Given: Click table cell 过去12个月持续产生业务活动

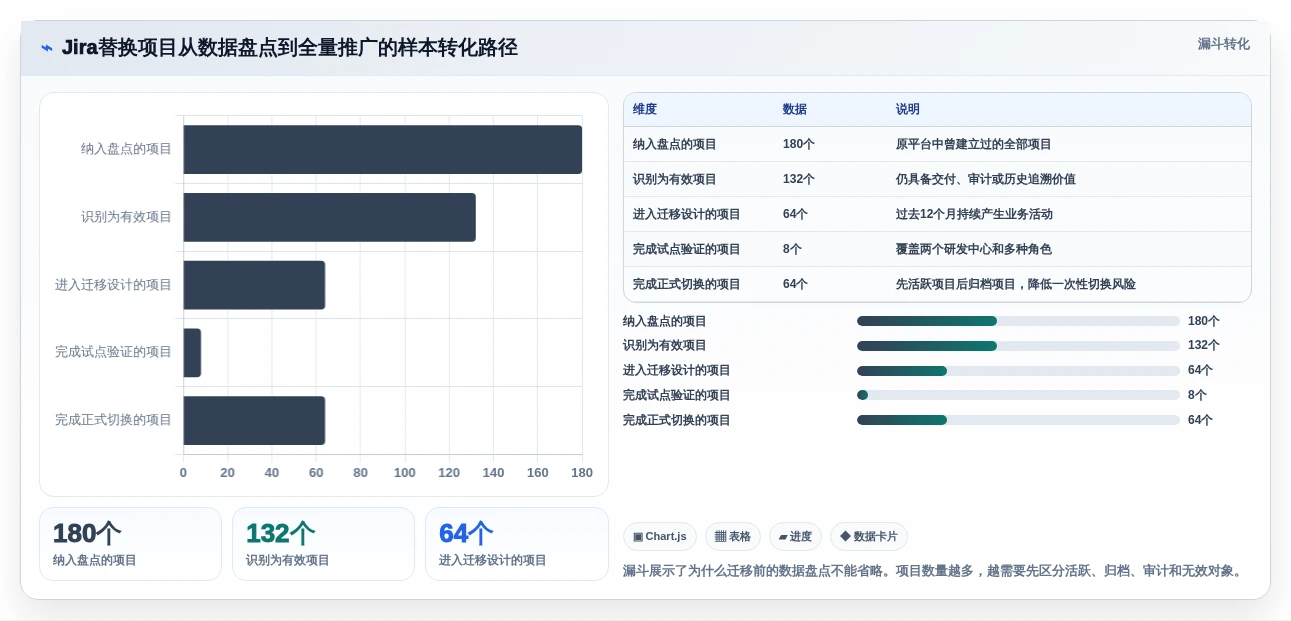Looking at the screenshot, I should [x=974, y=214].
